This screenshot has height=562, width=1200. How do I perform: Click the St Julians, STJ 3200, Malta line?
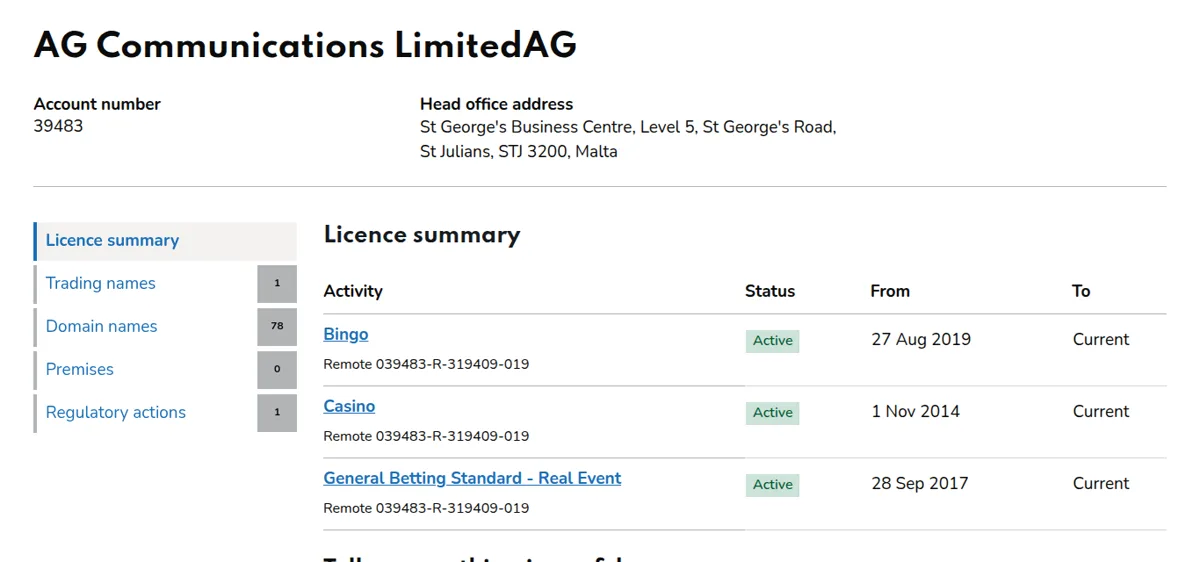pyautogui.click(x=519, y=152)
